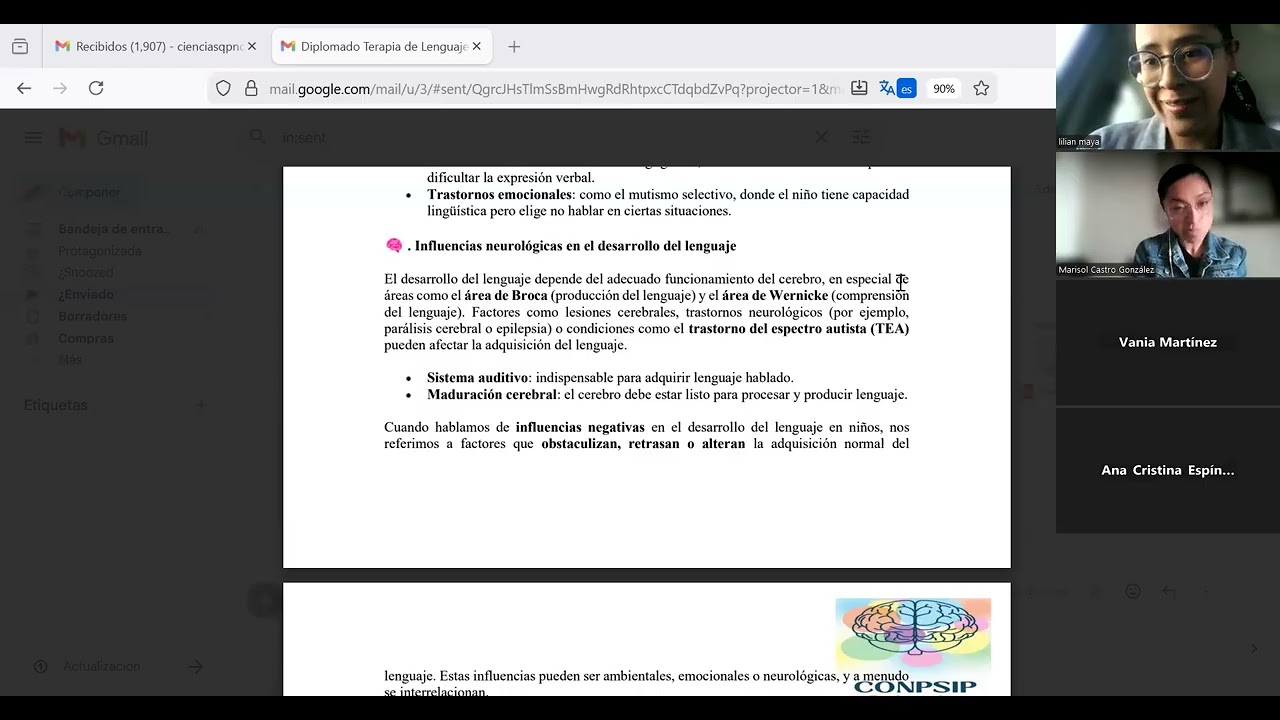Click the brain emoji beside the heading

coord(394,246)
